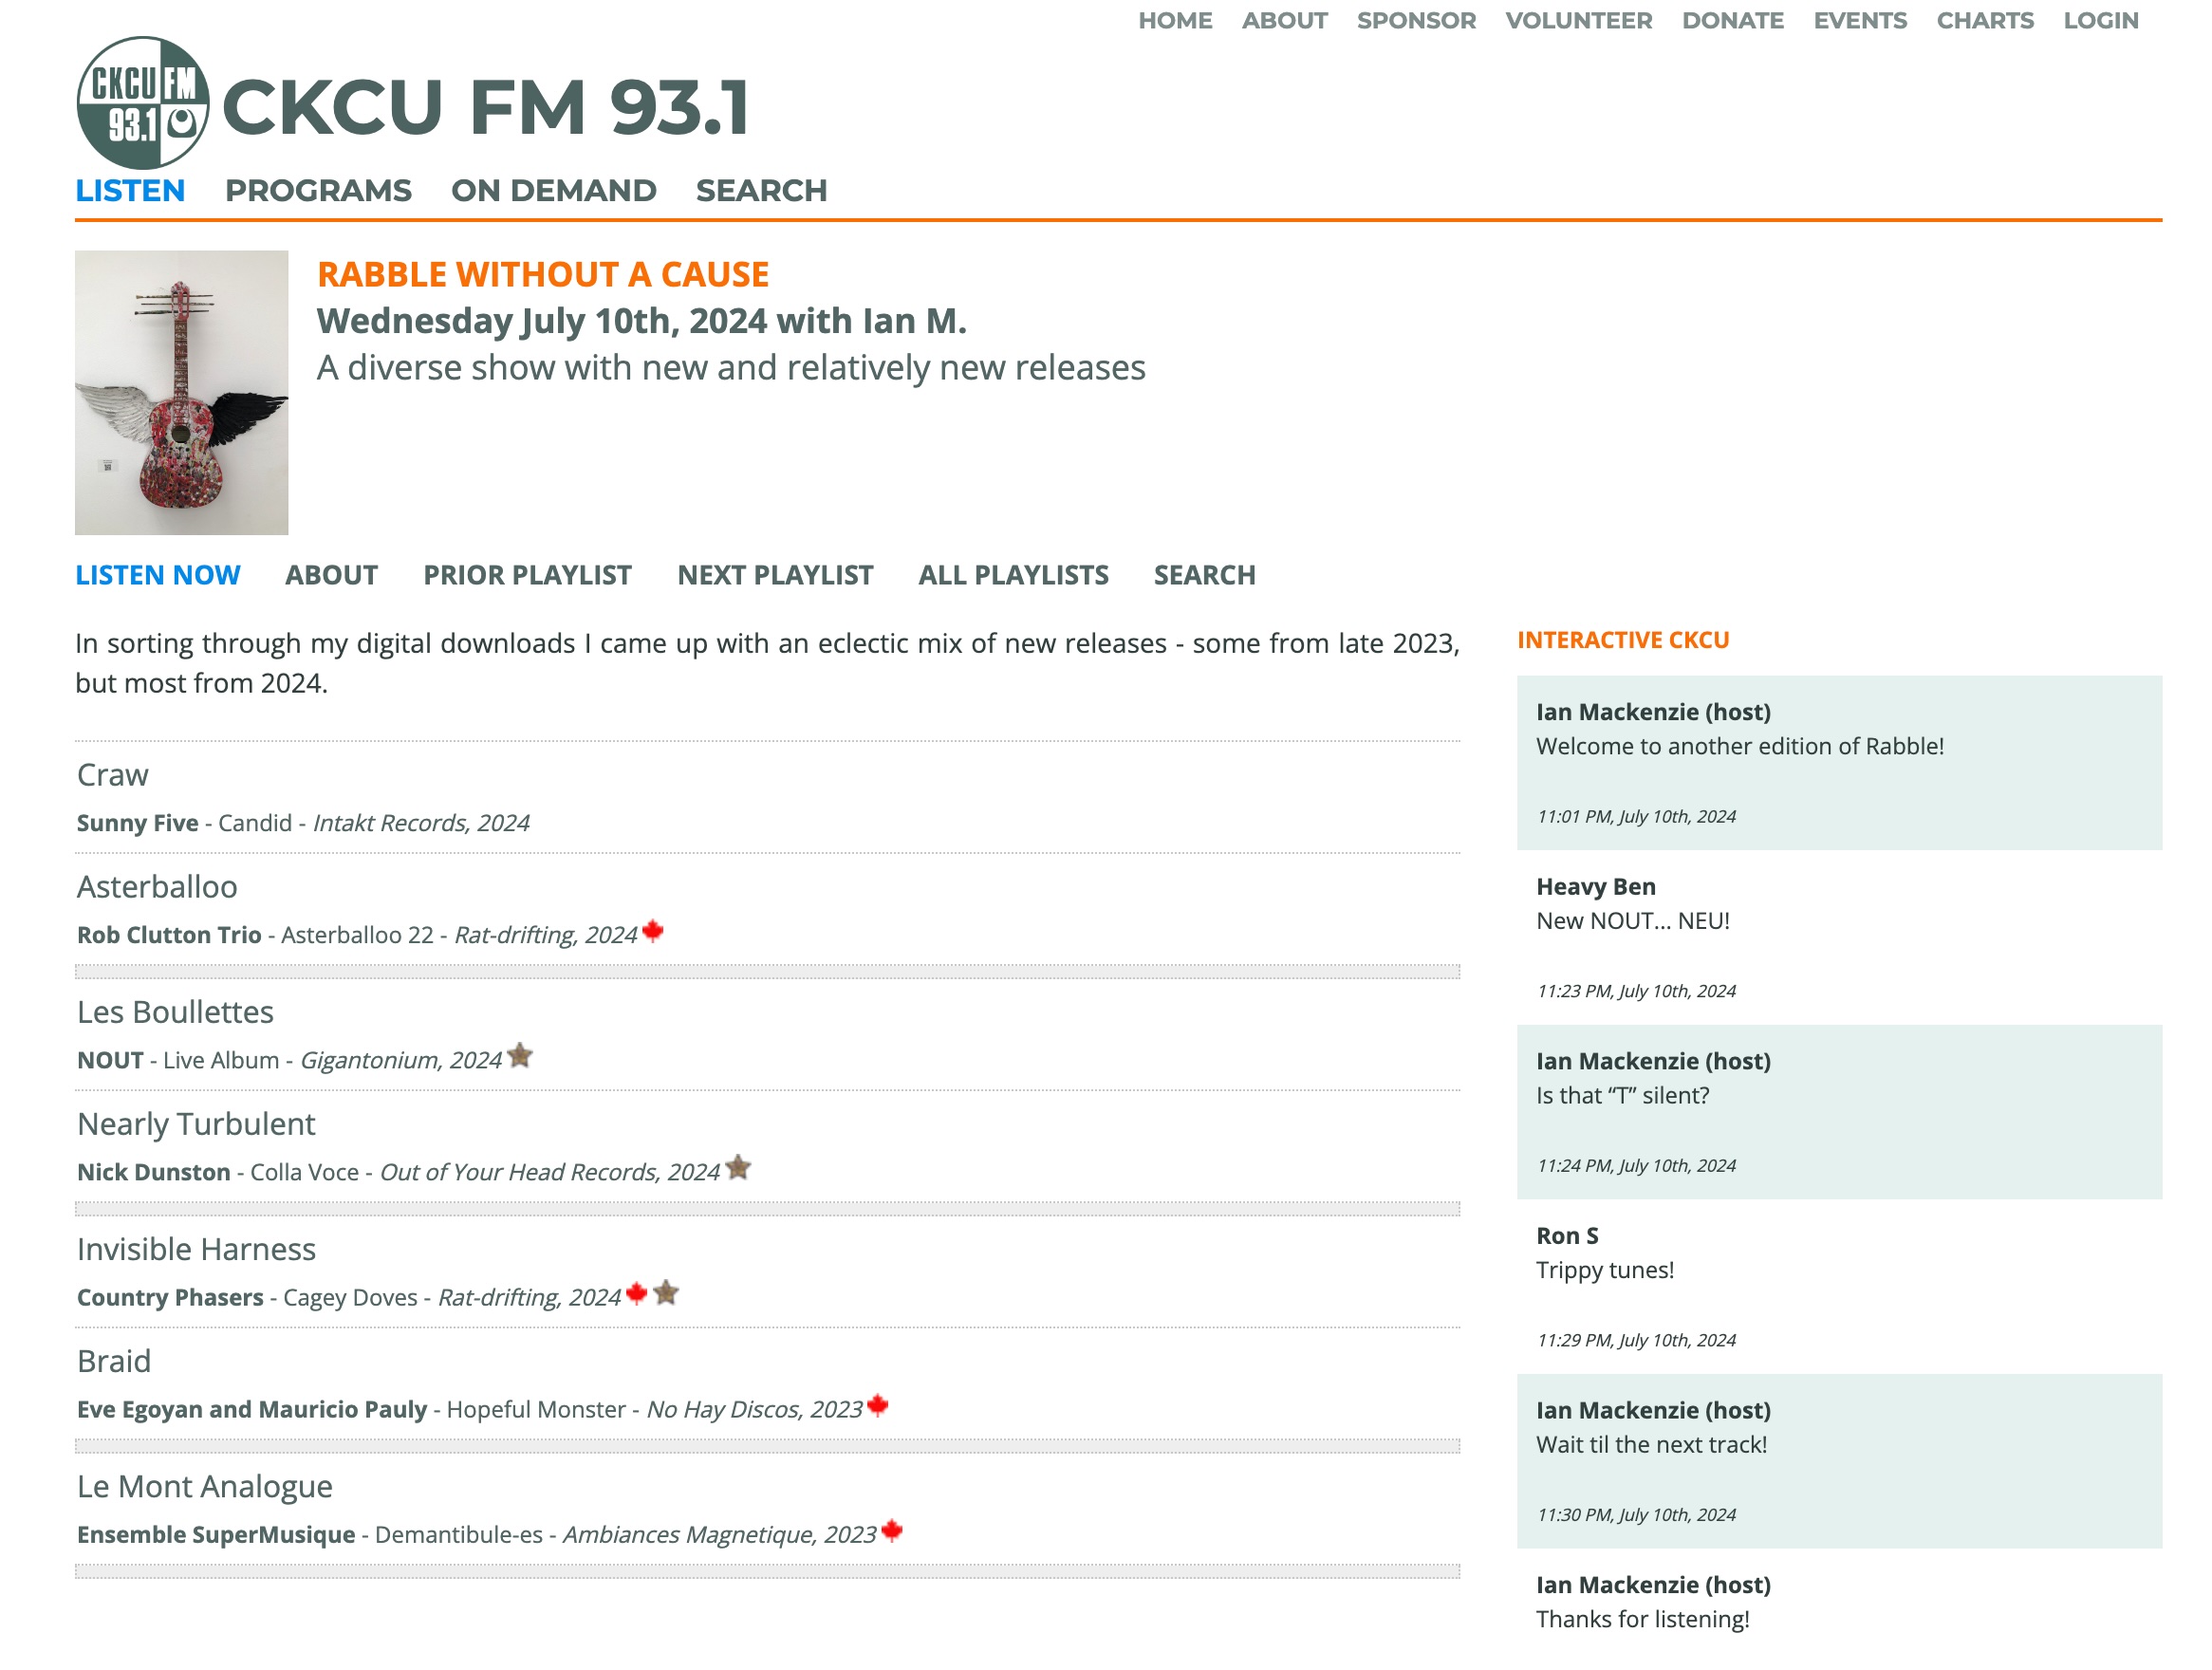Click the 11:29 PM, July 10th comment timestamp
Image resolution: width=2212 pixels, height=1670 pixels.
coord(1635,1340)
